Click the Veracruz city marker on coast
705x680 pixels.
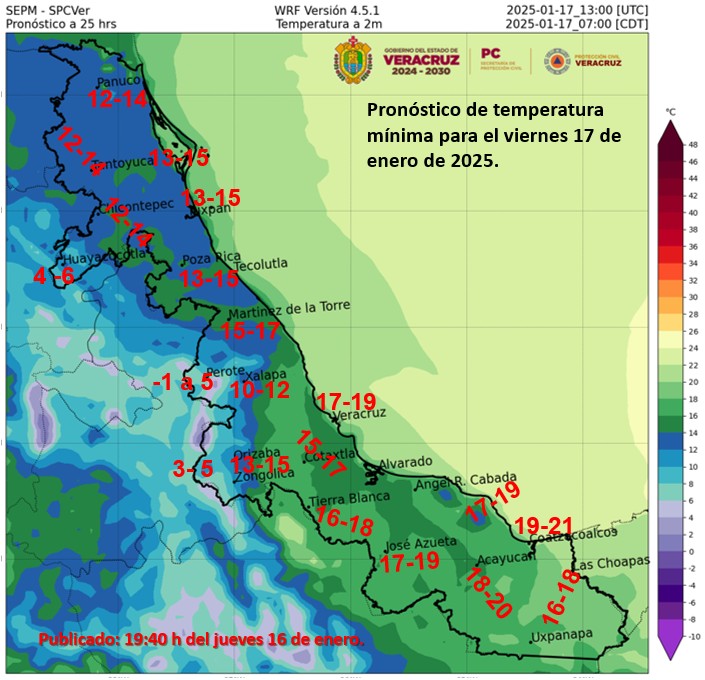pyautogui.click(x=335, y=420)
